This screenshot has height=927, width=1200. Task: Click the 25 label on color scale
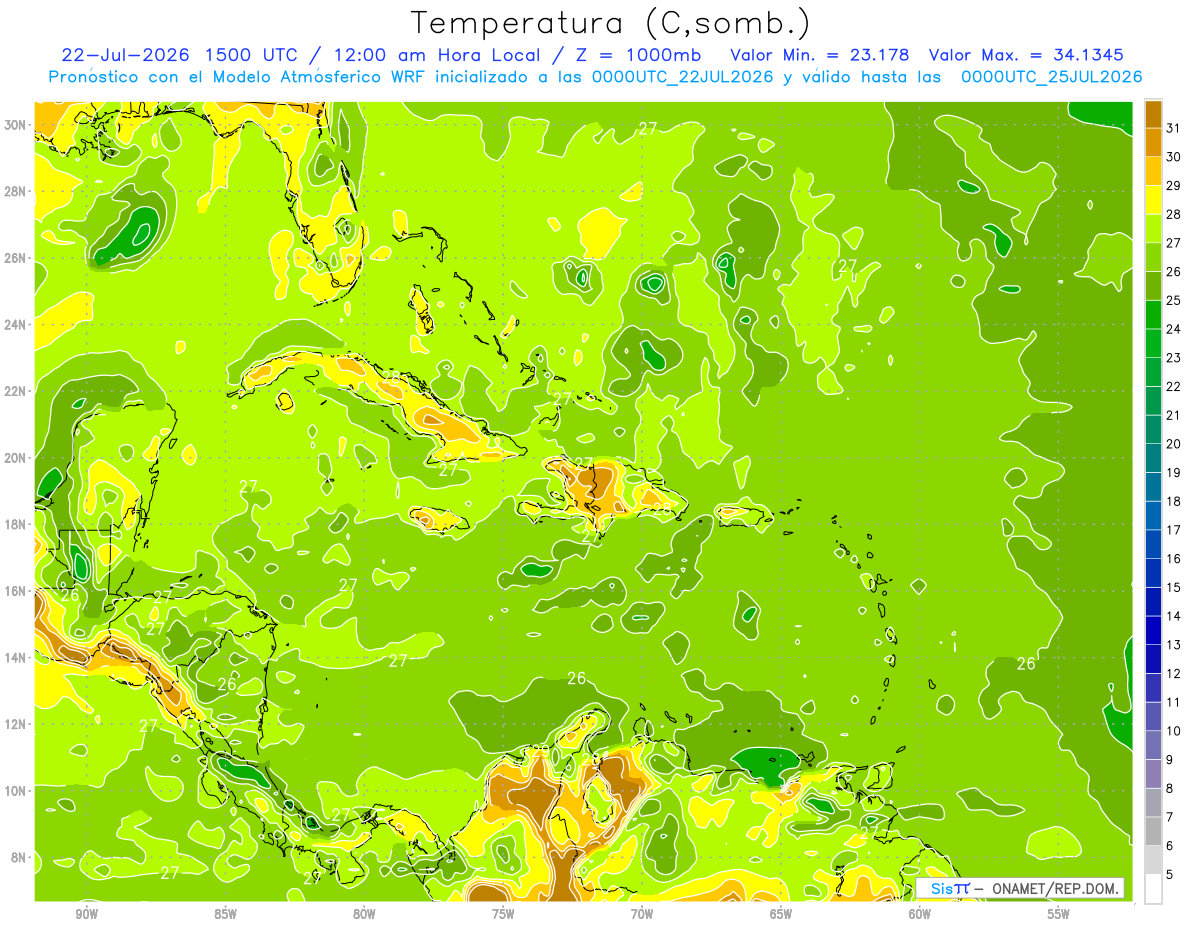coord(1174,300)
